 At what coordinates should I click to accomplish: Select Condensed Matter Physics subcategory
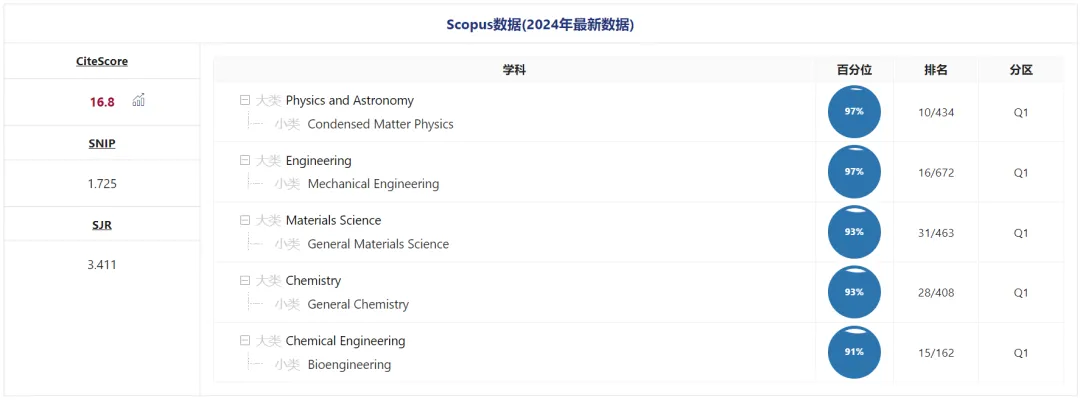point(380,124)
